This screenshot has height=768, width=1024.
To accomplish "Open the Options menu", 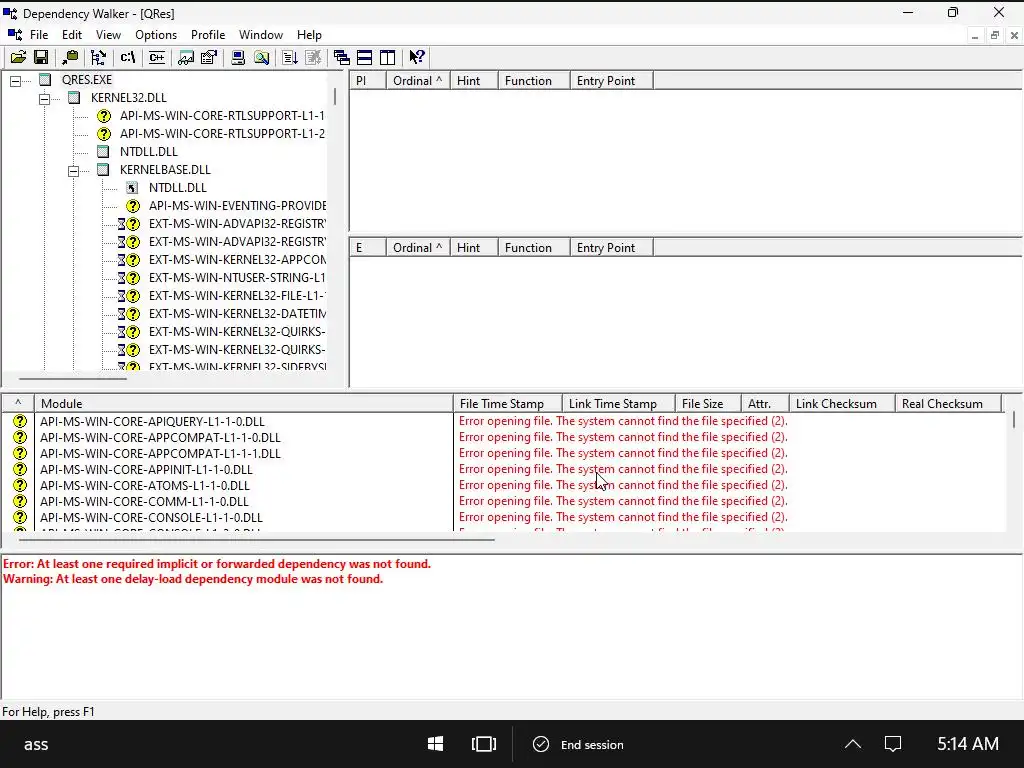I will click(x=156, y=35).
